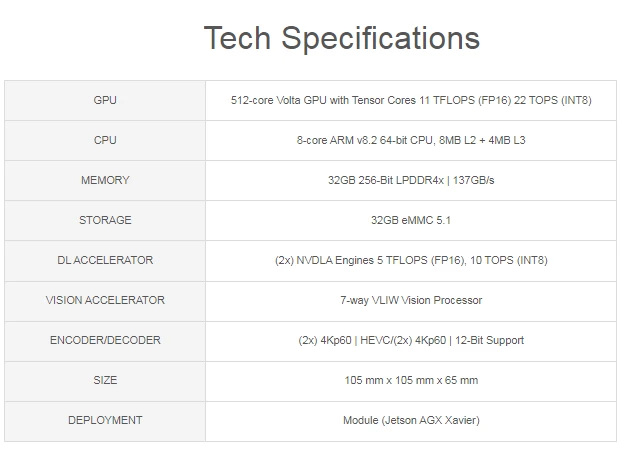
Task: Select the MEMORY label cell
Action: click(105, 180)
